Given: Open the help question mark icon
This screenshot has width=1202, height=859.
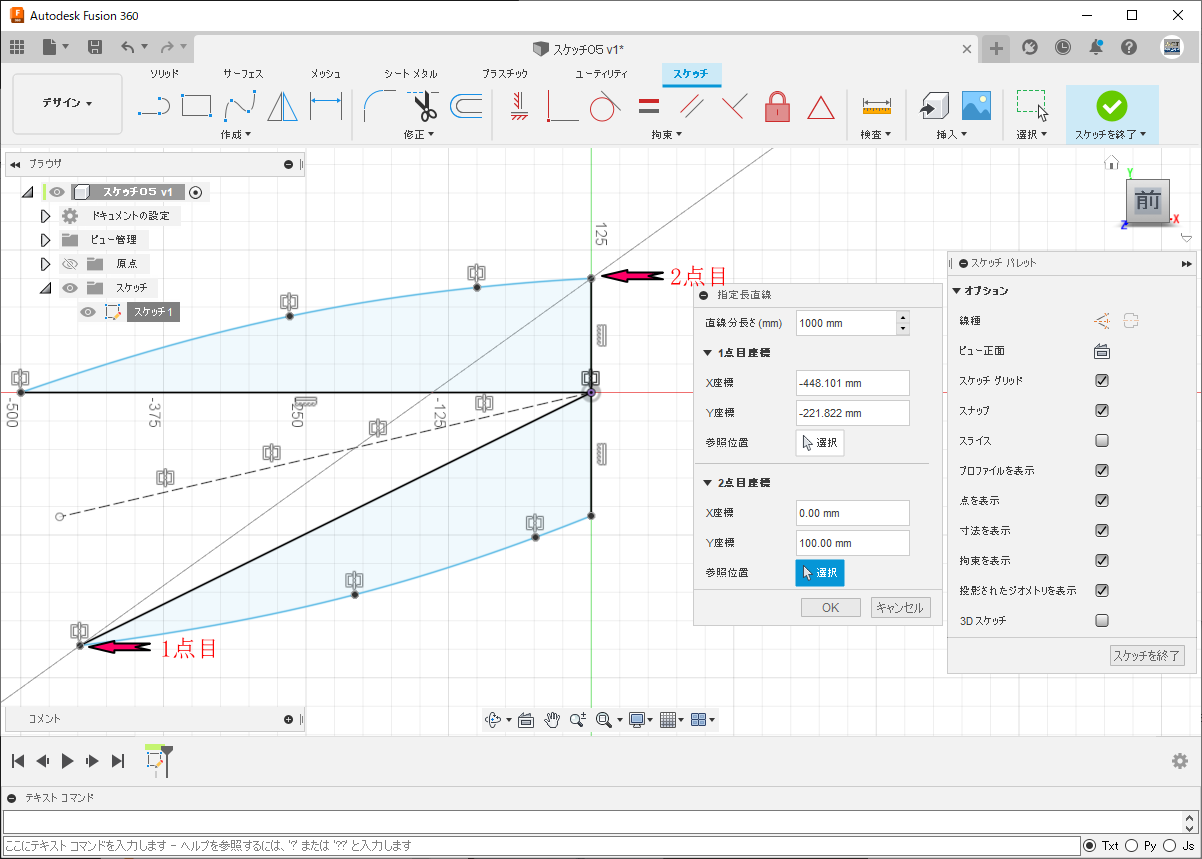Looking at the screenshot, I should tap(1129, 47).
